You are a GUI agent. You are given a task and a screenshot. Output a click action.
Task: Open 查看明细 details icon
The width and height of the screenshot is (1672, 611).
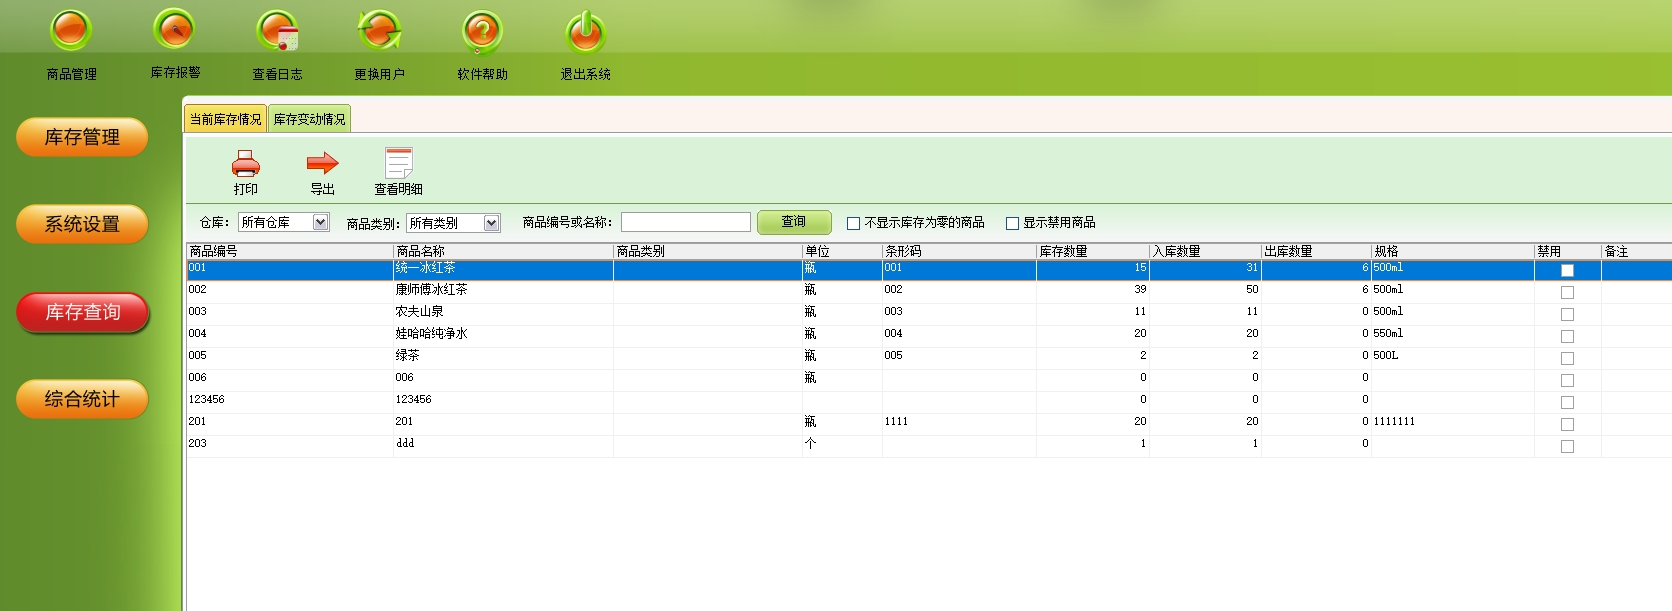click(398, 164)
